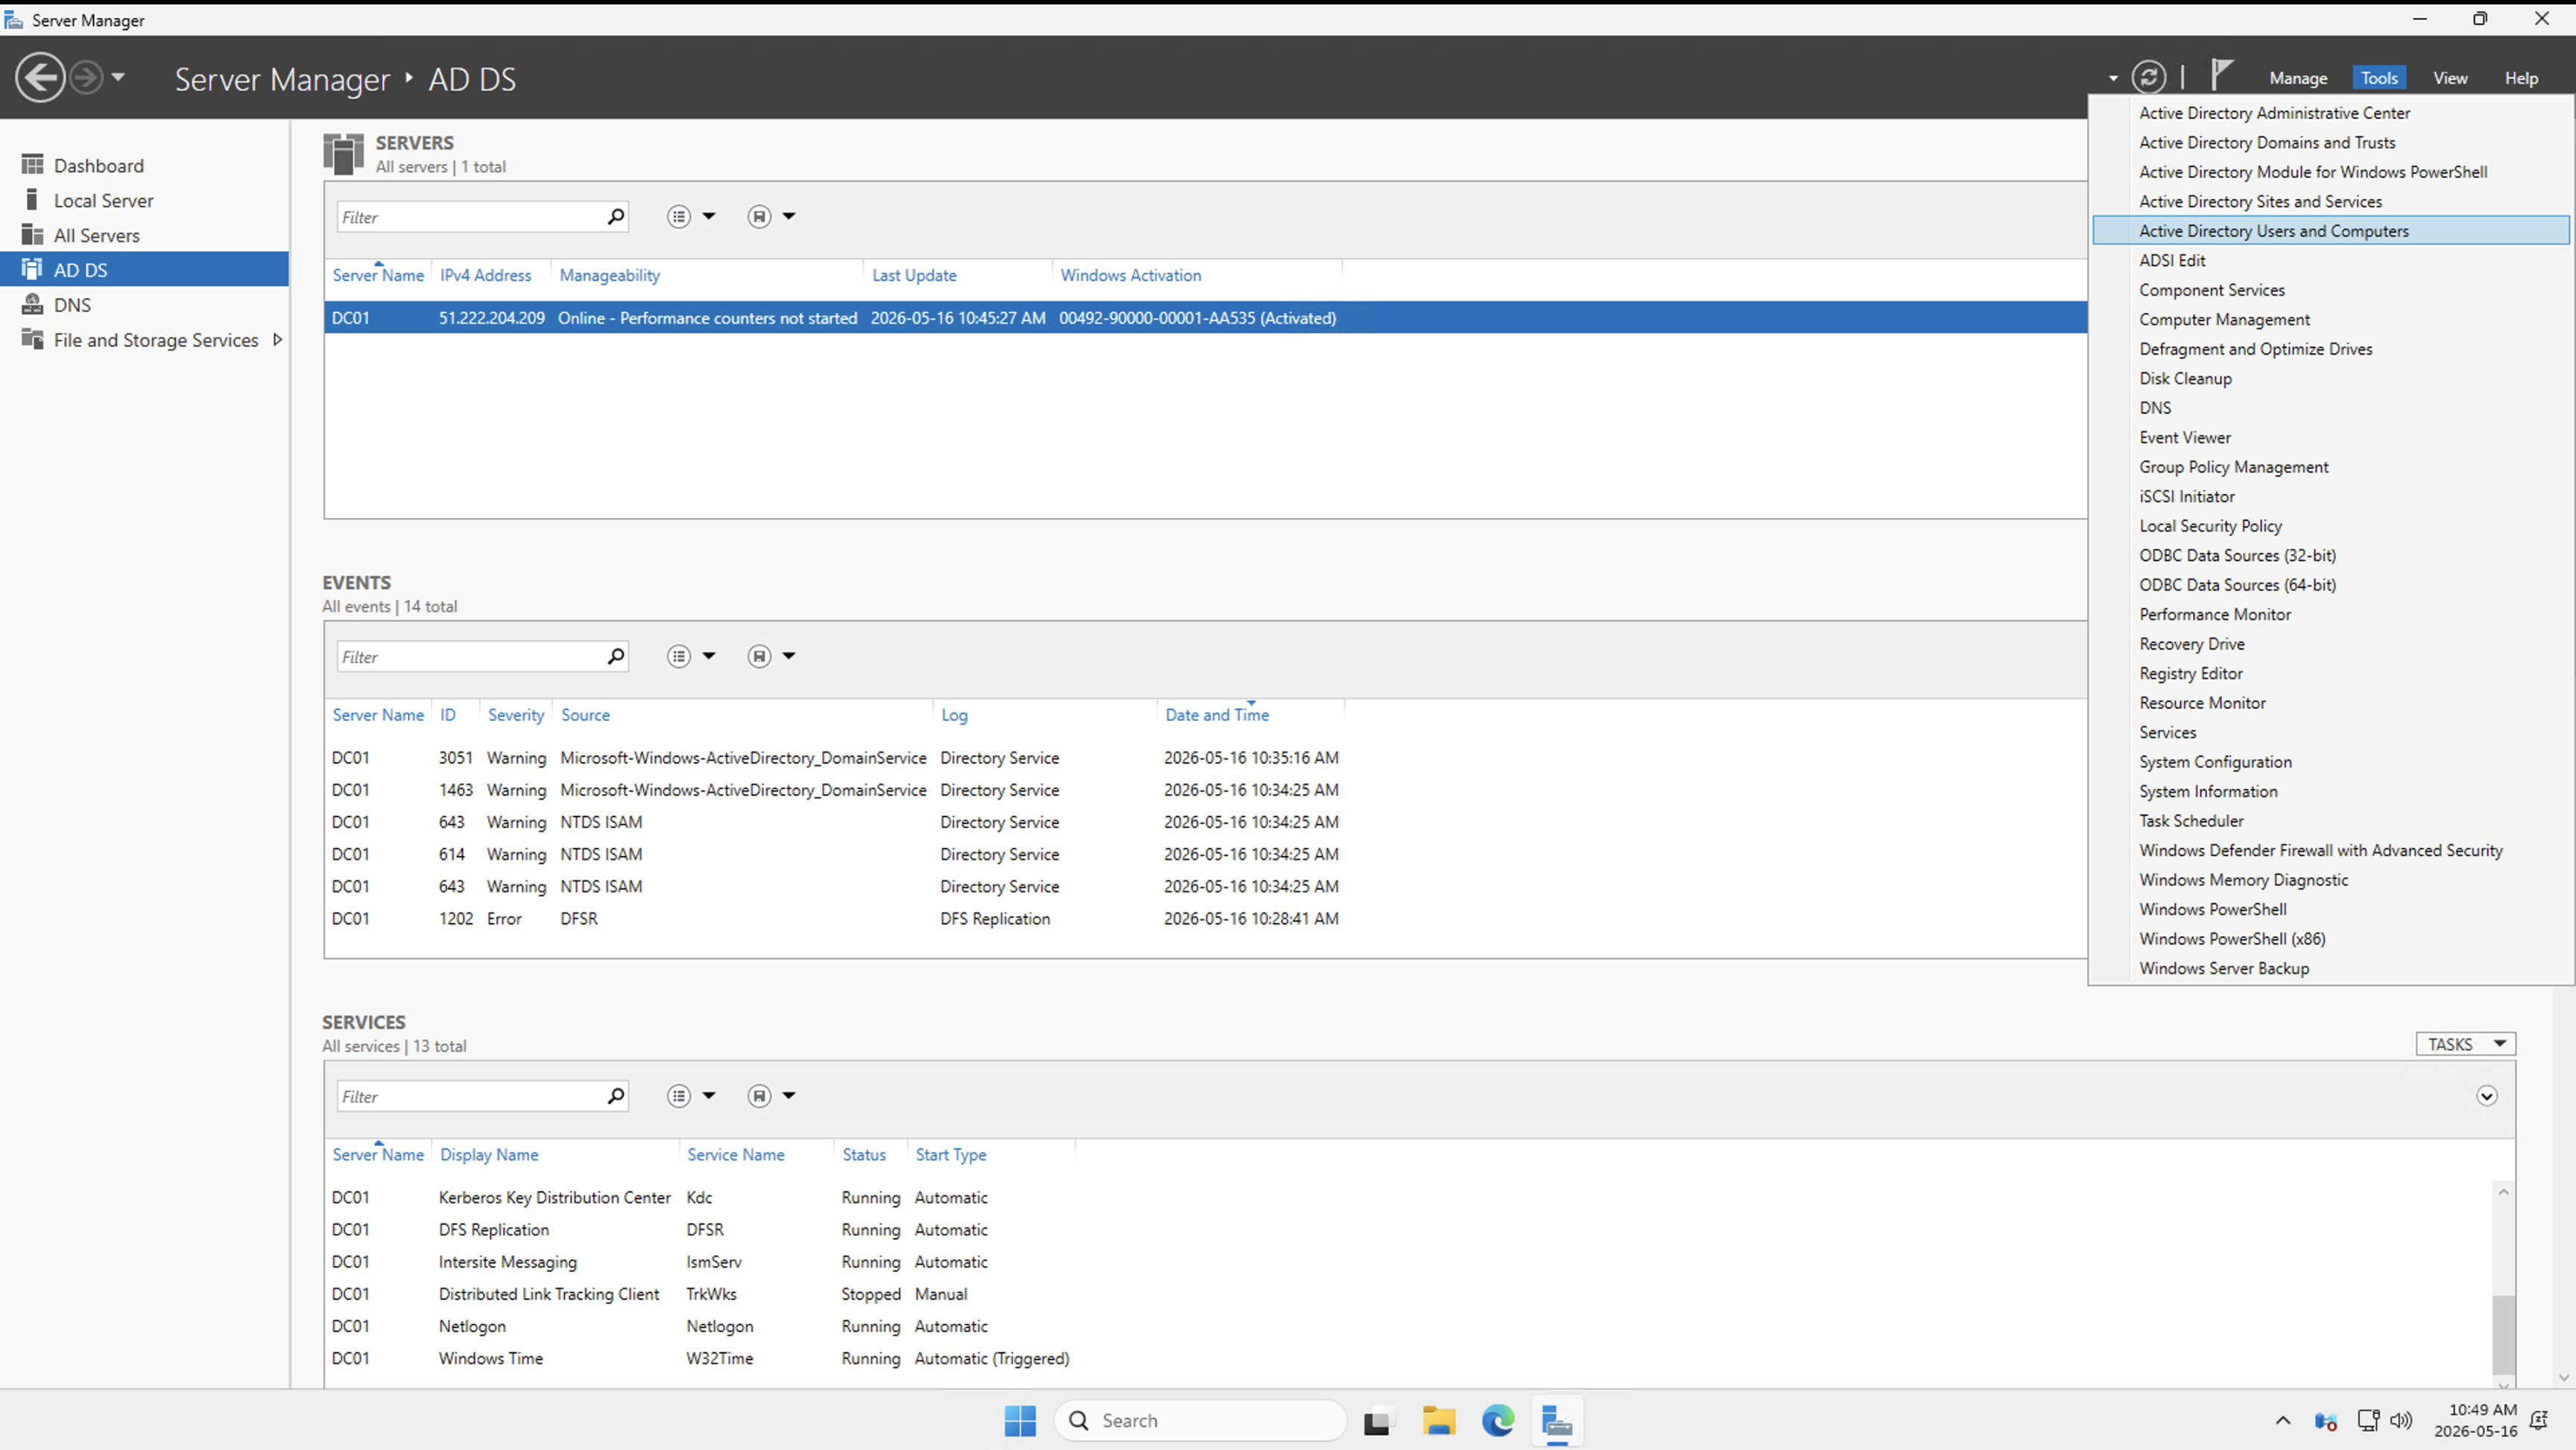Click the Services list scrollbar thumb
This screenshot has height=1450, width=2576.
(2504, 1335)
